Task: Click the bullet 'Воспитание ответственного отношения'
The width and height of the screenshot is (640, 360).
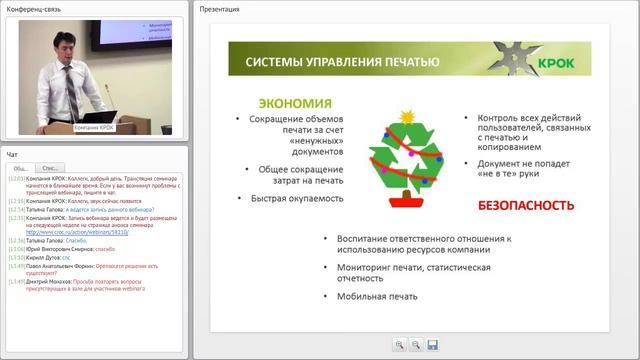Action: point(424,244)
